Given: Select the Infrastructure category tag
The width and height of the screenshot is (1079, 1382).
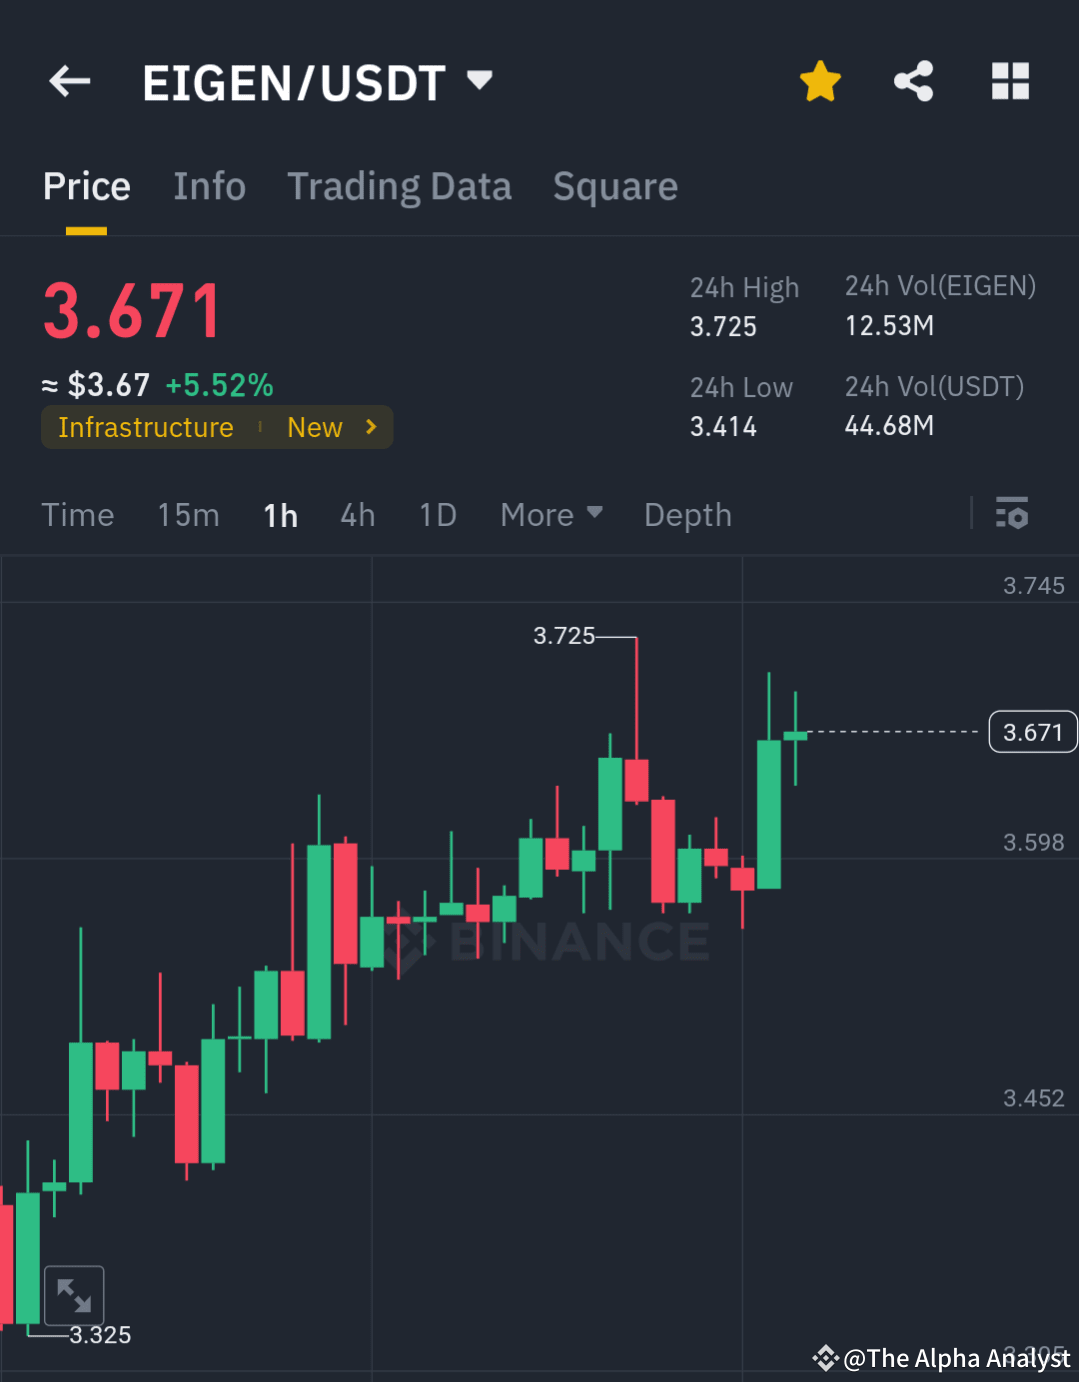Looking at the screenshot, I should (146, 427).
